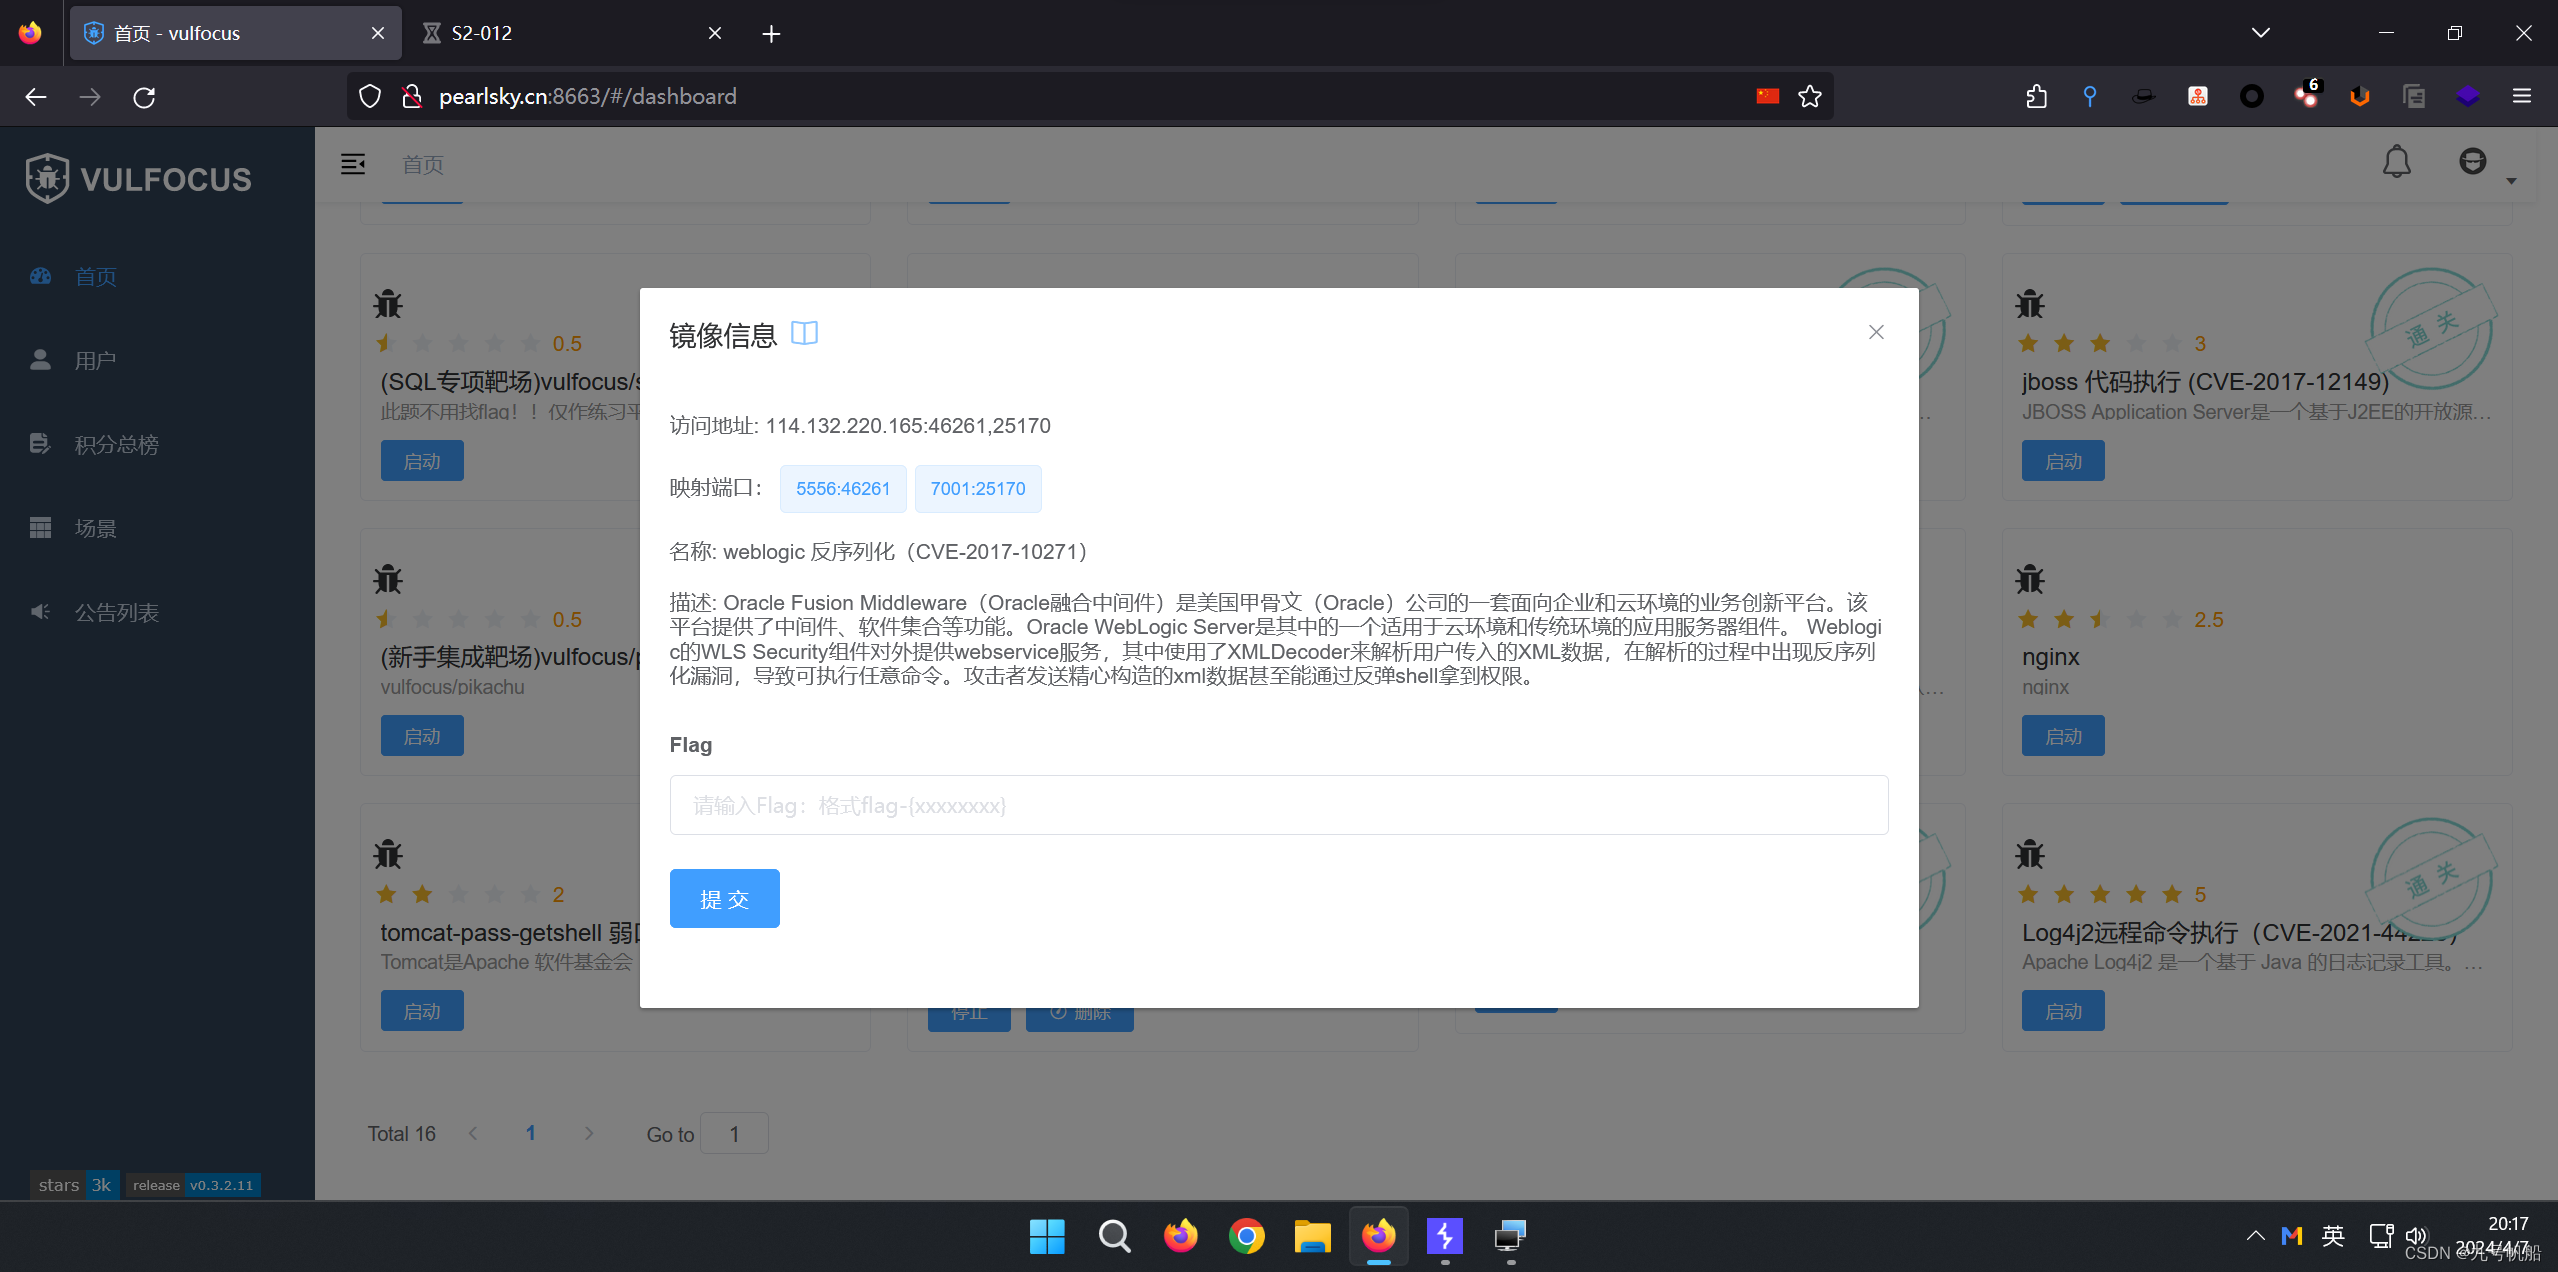This screenshot has height=1272, width=2558.
Task: Go to the previous page arrow in pagination
Action: pos(473,1133)
